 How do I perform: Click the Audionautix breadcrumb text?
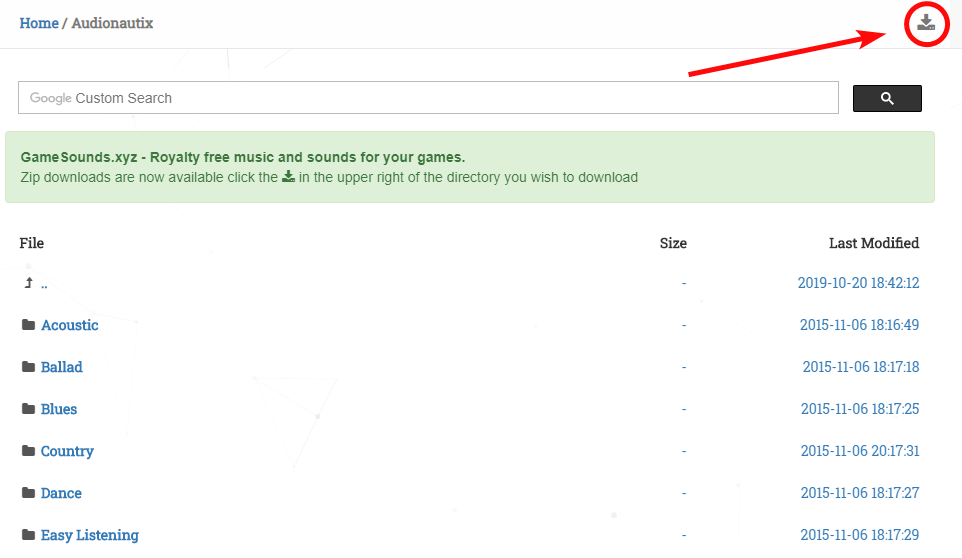coord(112,23)
